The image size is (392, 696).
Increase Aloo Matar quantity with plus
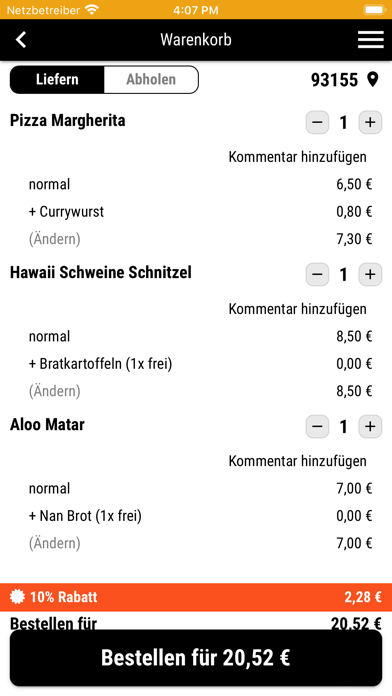(370, 427)
